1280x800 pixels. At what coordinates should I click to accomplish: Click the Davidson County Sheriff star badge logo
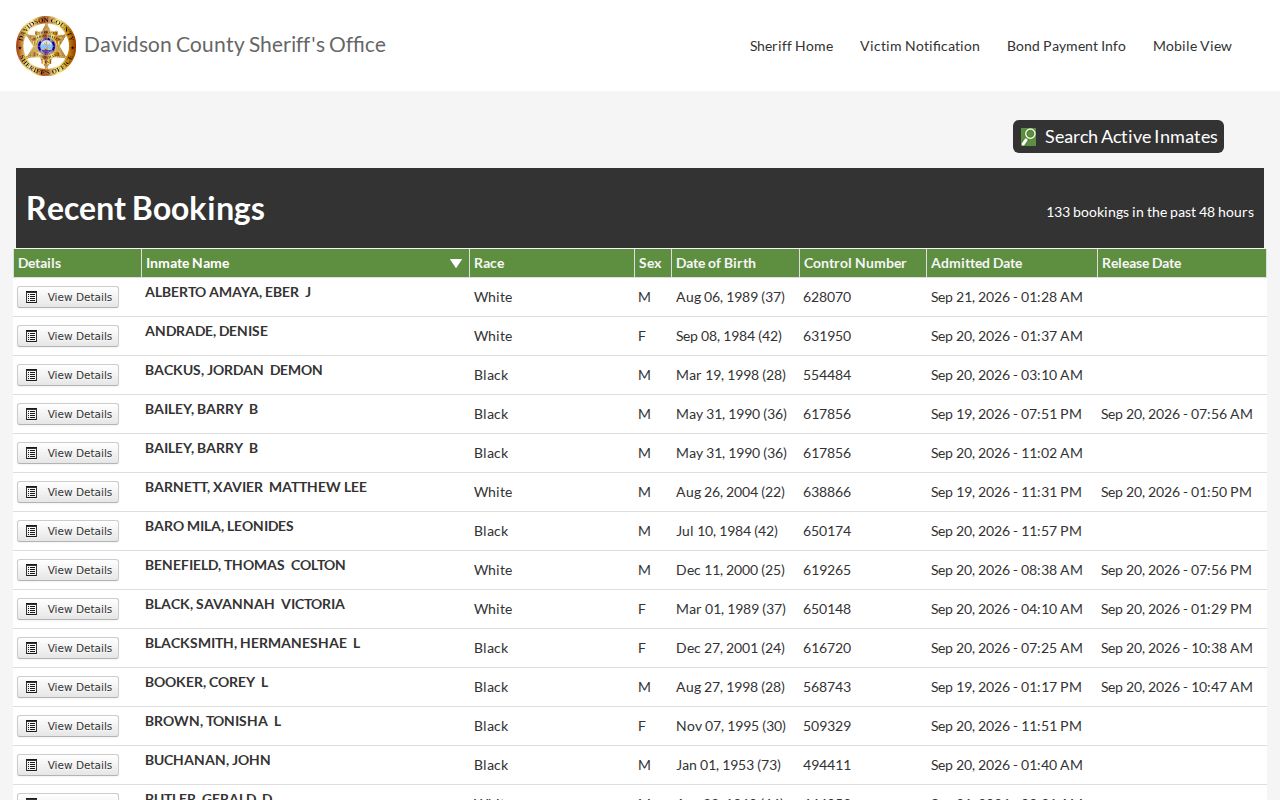pos(46,45)
